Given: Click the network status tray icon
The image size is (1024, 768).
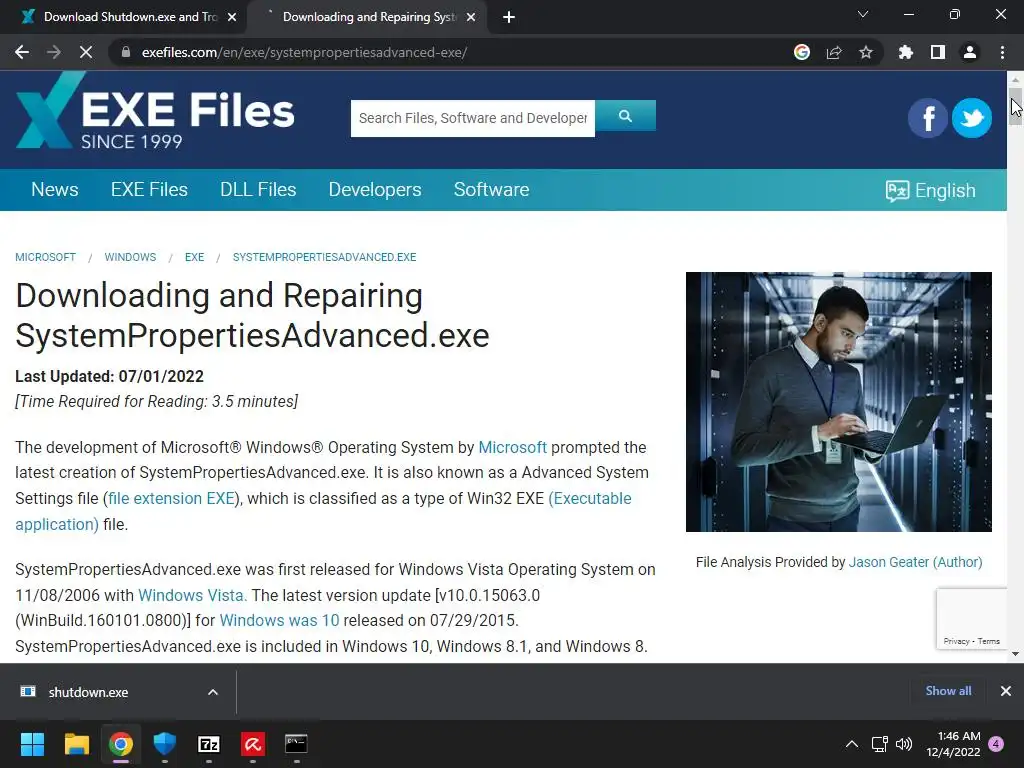Looking at the screenshot, I should pyautogui.click(x=880, y=744).
